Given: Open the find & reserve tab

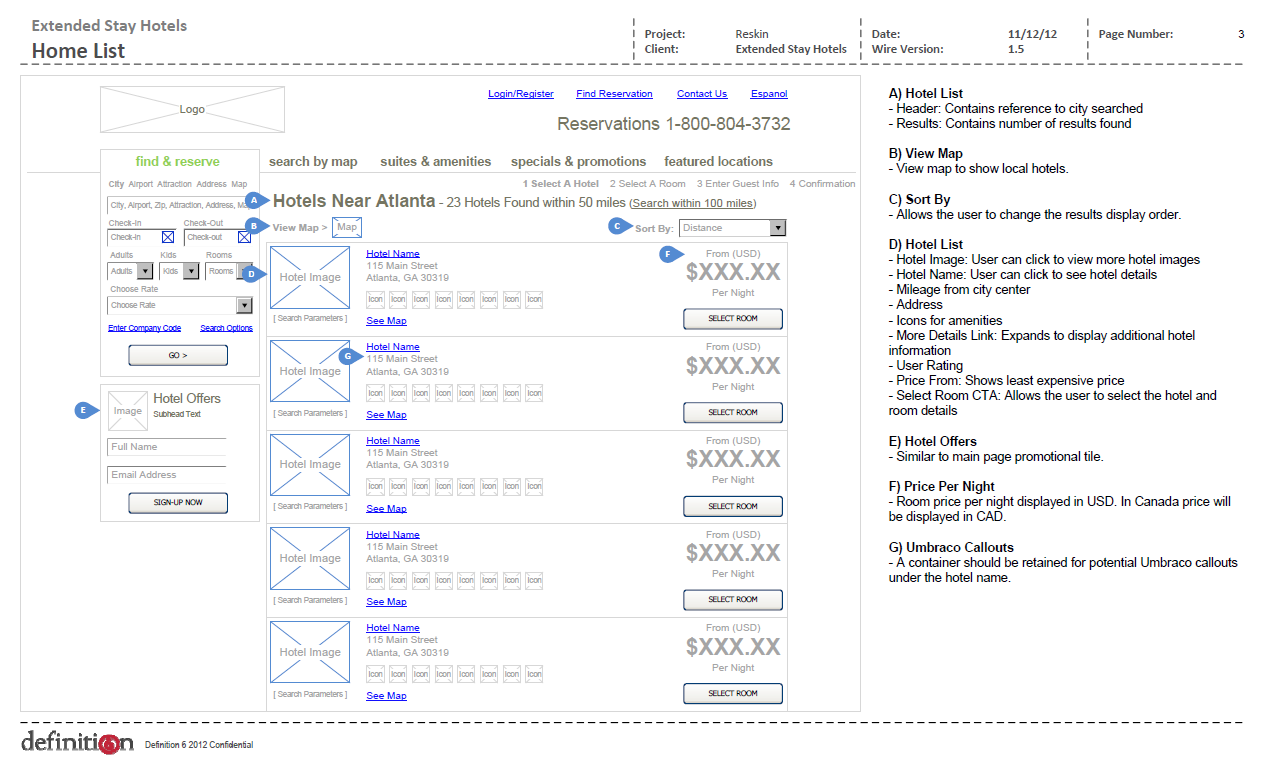Looking at the screenshot, I should (178, 161).
